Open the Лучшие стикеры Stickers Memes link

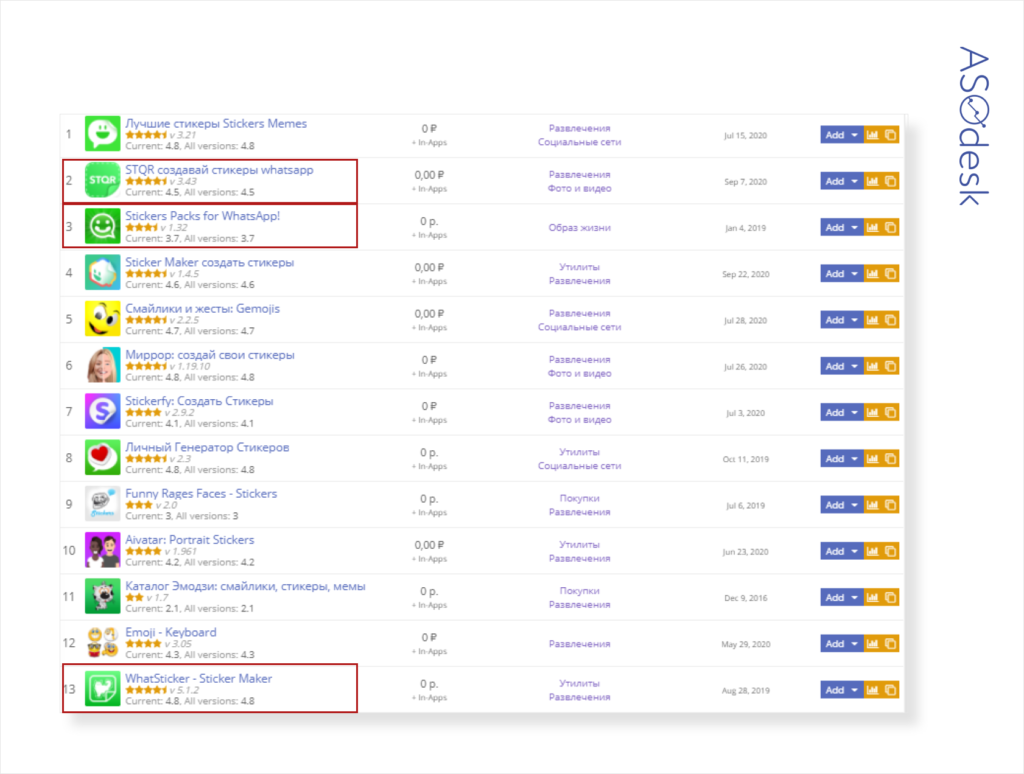click(x=216, y=123)
